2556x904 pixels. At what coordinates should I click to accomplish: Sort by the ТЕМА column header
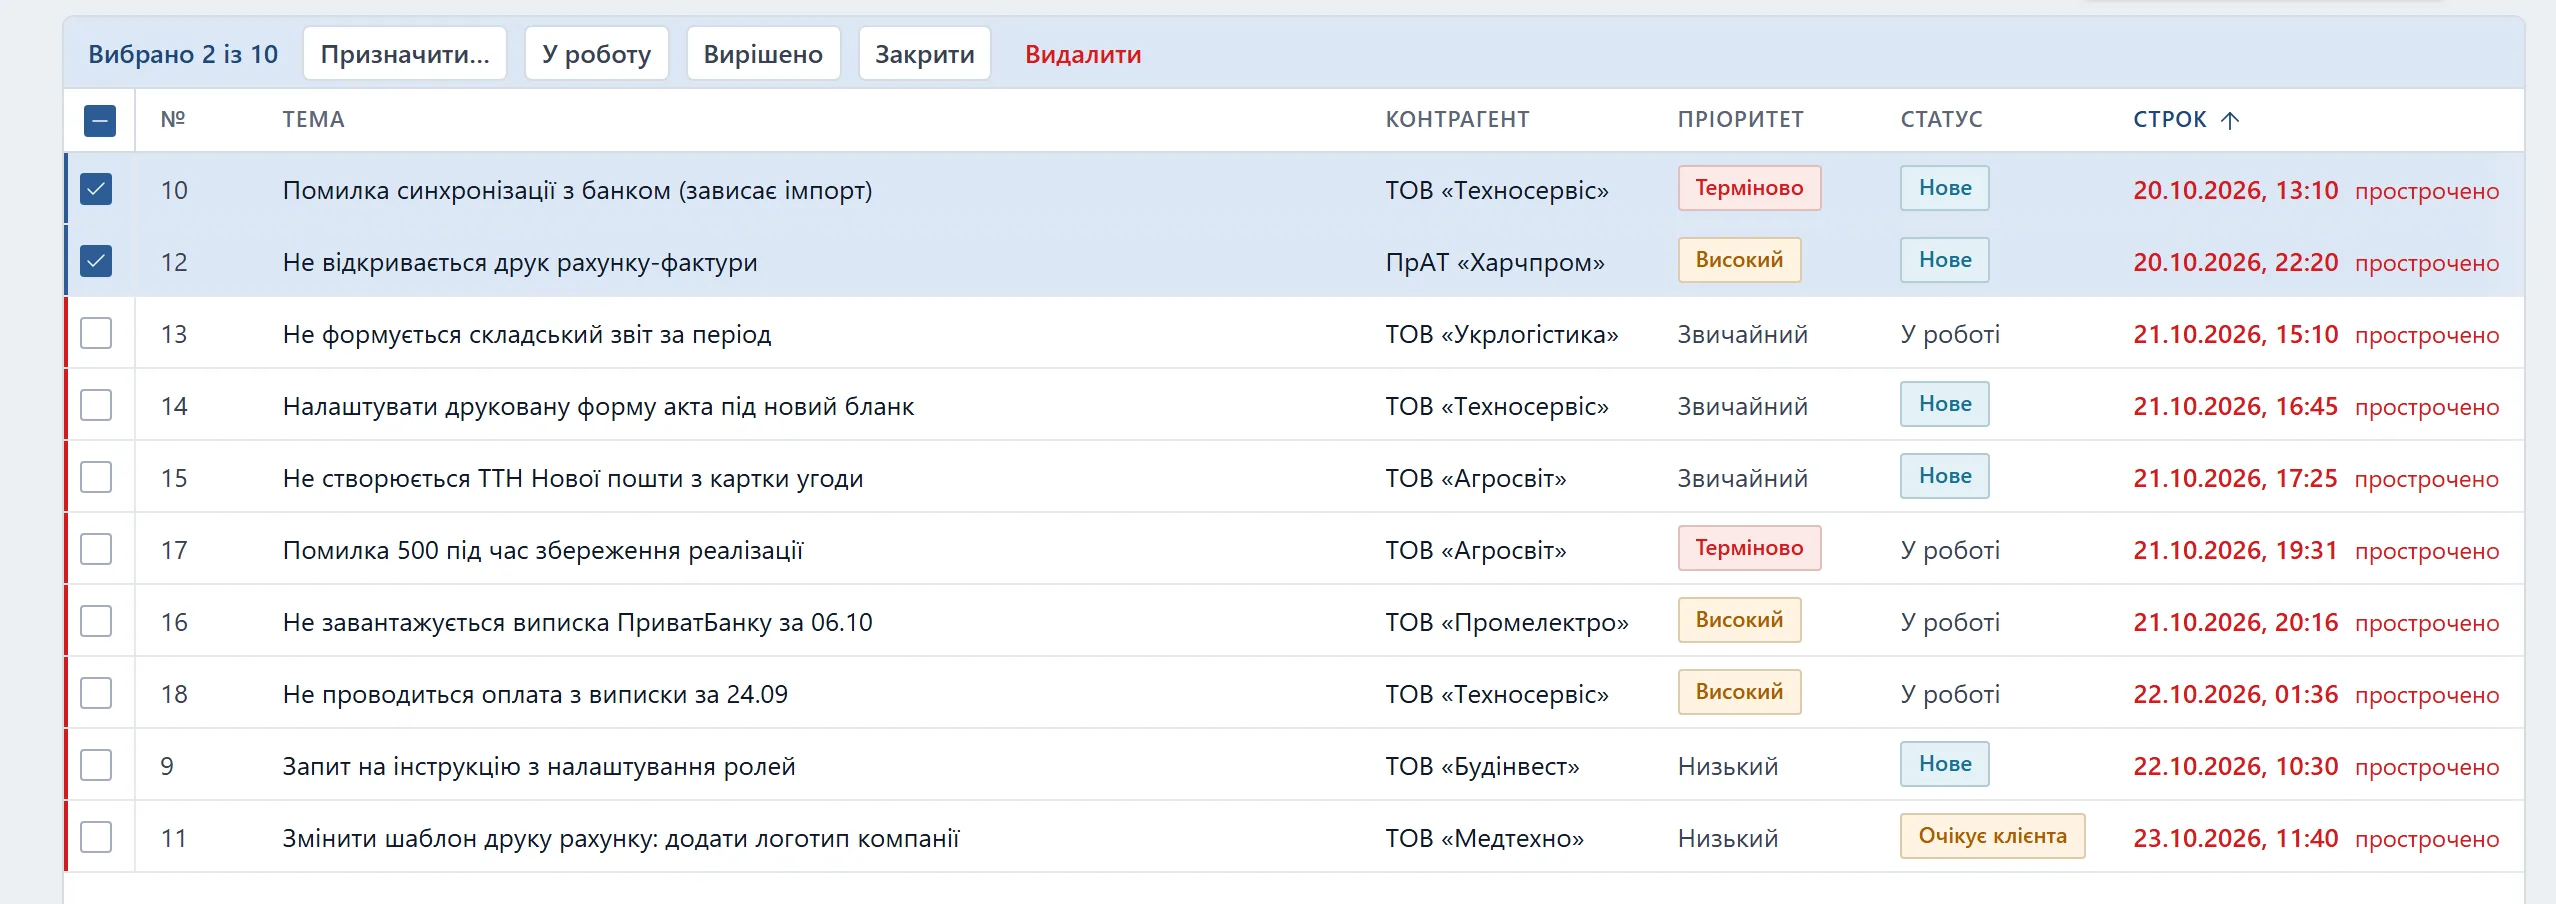coord(313,120)
